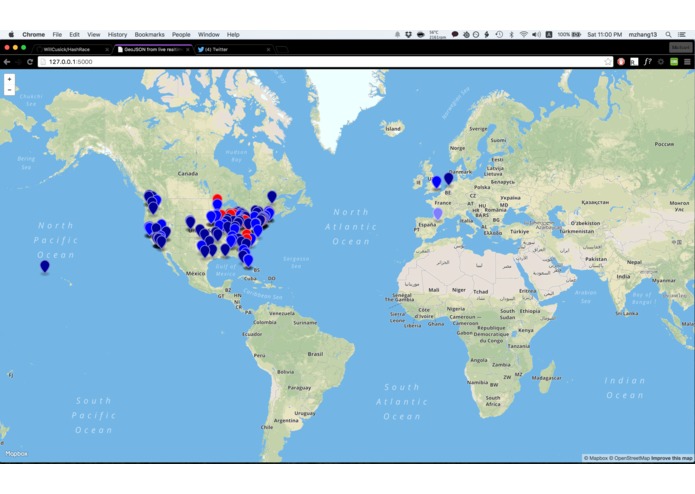Click the mzhang13 user name in menu bar
Image resolution: width=695 pixels, height=494 pixels.
pyautogui.click(x=643, y=35)
